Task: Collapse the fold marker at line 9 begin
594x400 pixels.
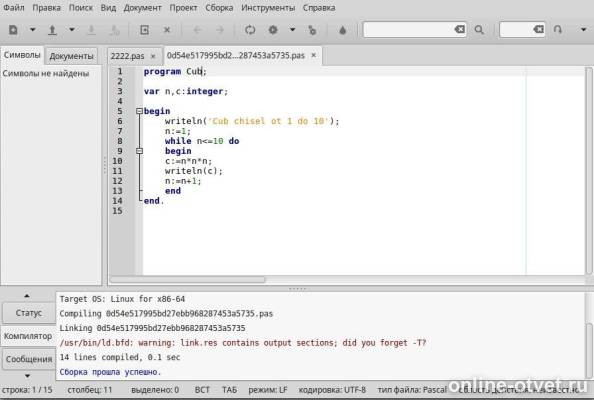Action: pos(139,151)
